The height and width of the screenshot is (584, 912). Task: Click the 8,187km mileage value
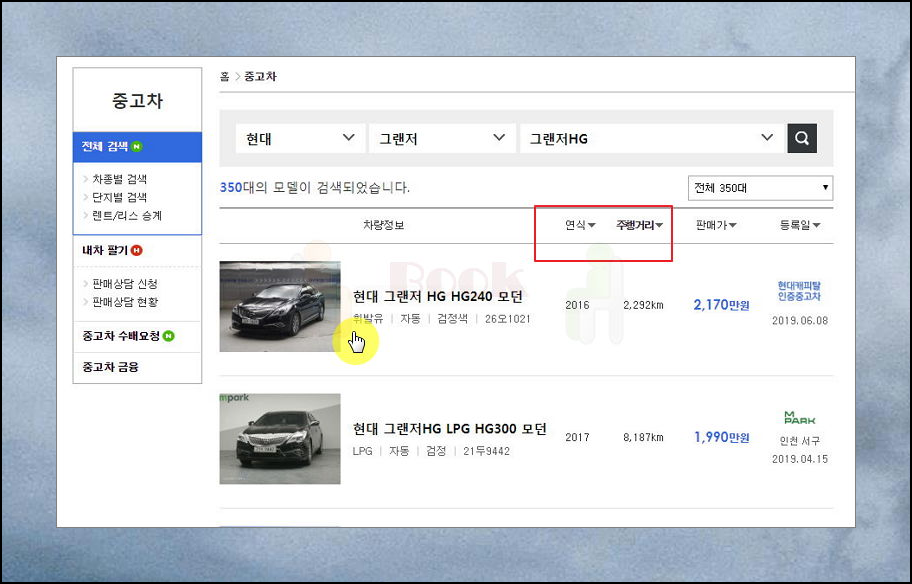pyautogui.click(x=643, y=437)
